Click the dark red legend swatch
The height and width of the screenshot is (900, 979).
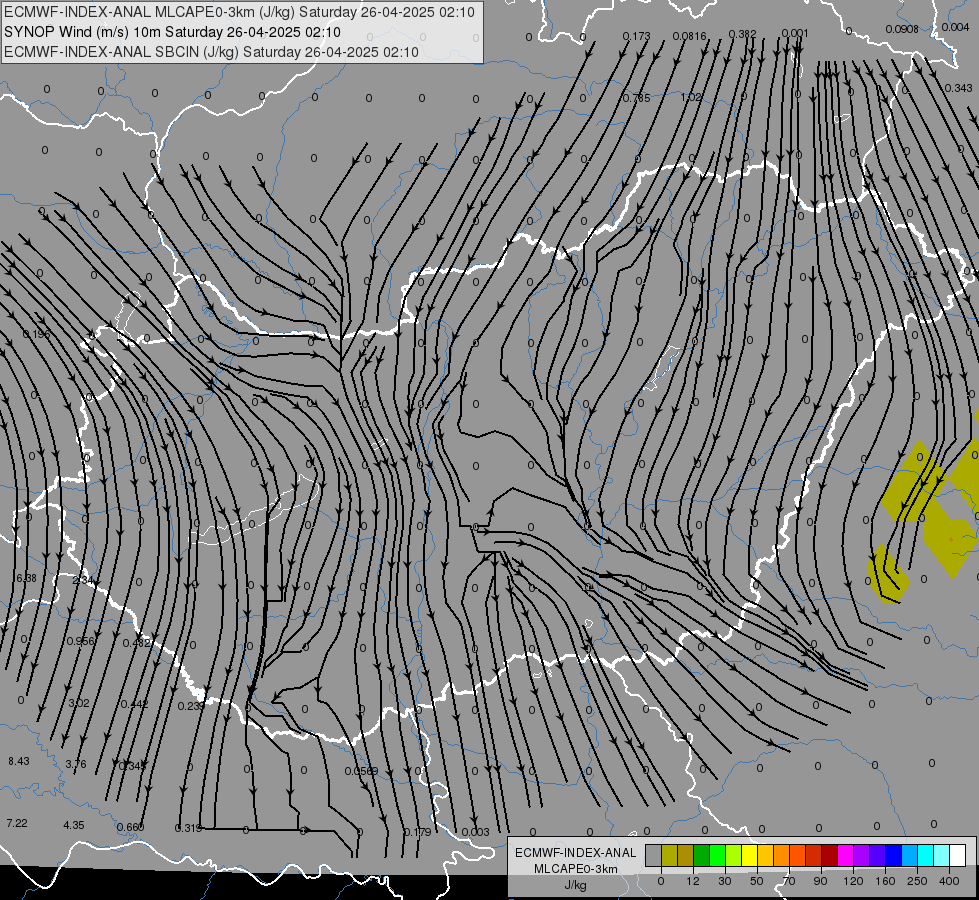point(830,855)
